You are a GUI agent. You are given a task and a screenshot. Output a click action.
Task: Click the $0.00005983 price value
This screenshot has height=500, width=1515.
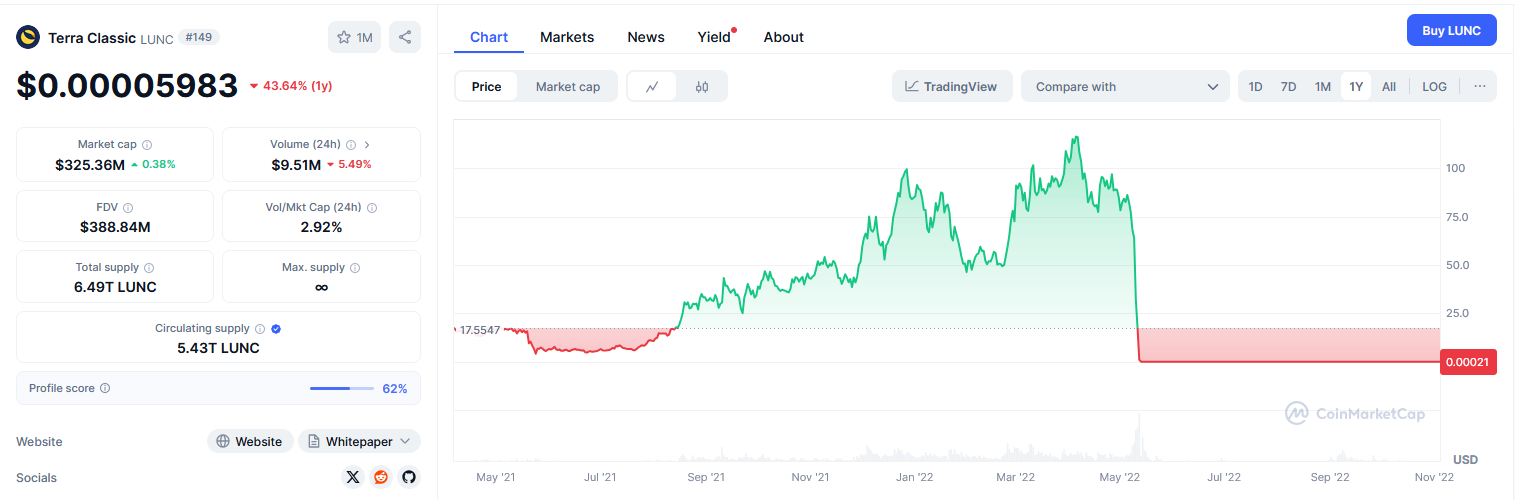click(127, 85)
